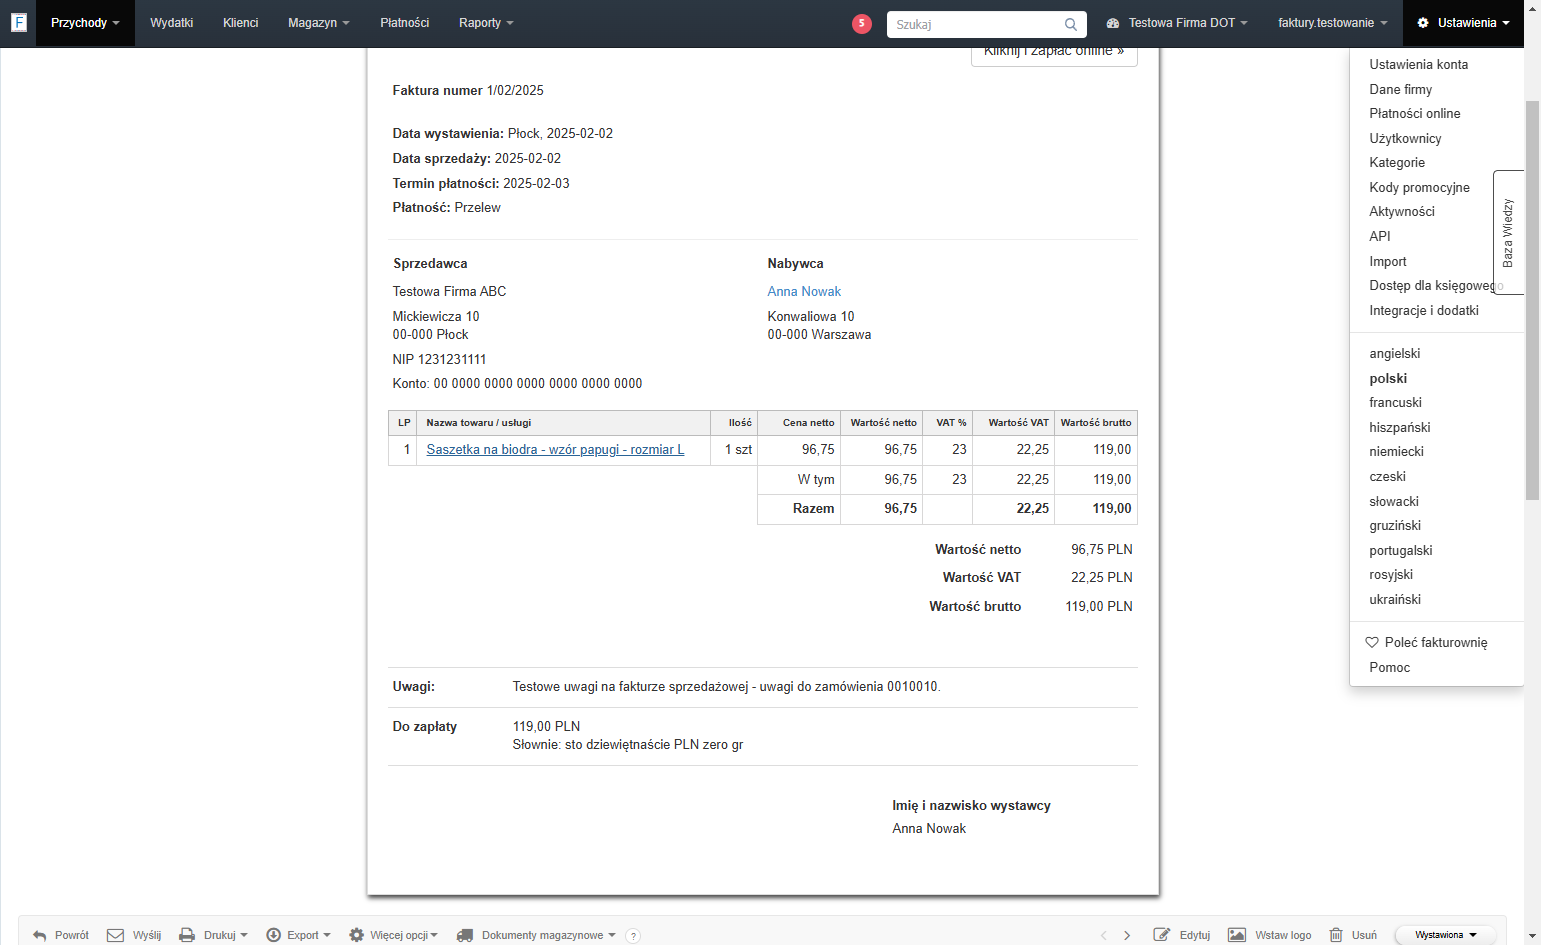
Task: Open Import settings entry
Action: point(1387,262)
